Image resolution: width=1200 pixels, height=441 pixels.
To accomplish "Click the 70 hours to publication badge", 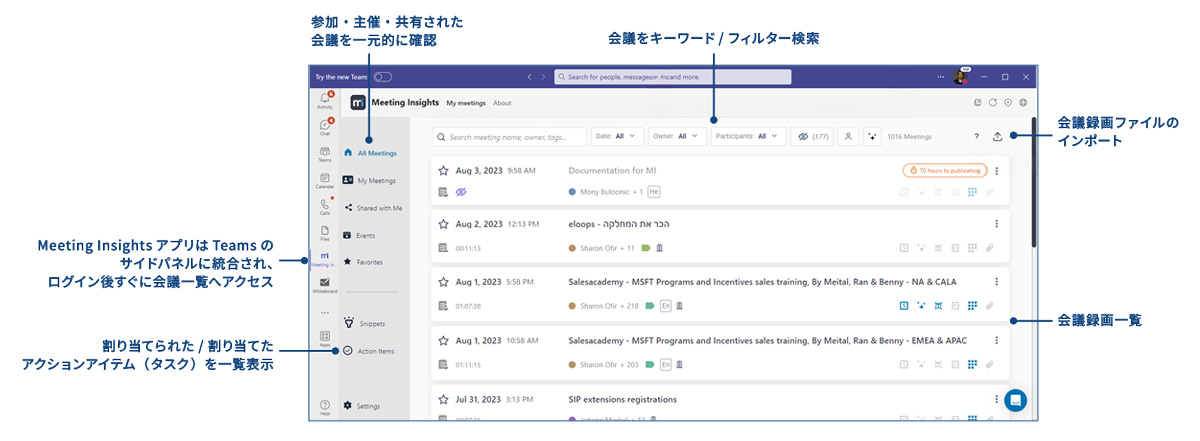I will pos(944,170).
